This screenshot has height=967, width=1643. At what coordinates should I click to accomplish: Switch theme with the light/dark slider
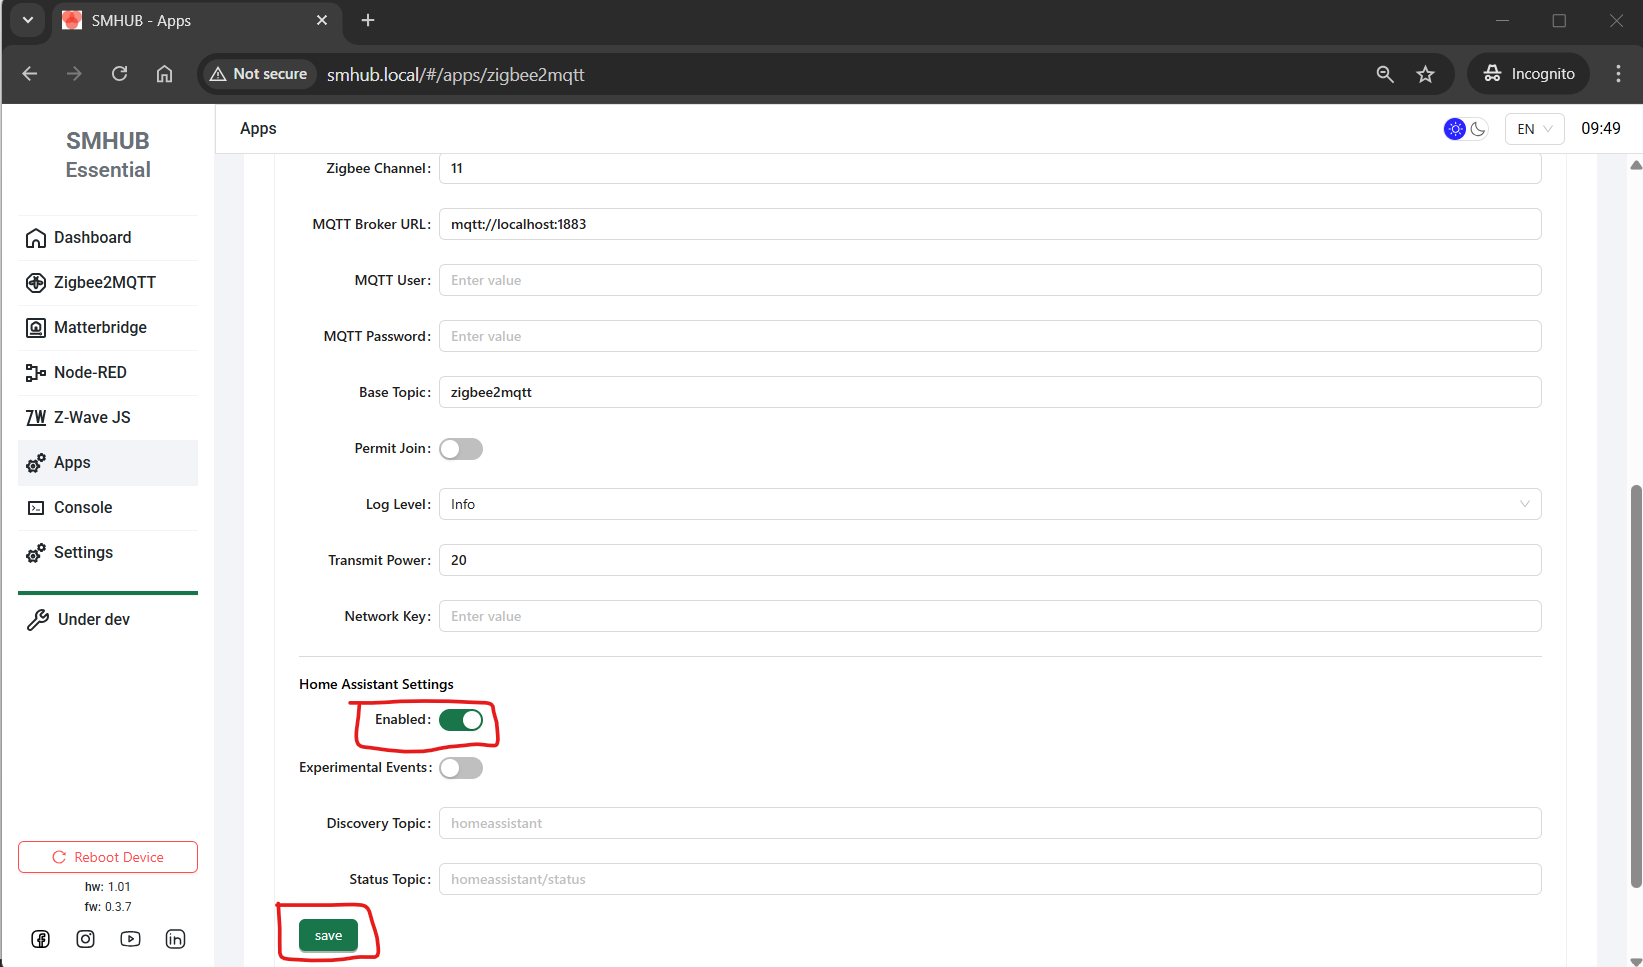[x=1466, y=129]
